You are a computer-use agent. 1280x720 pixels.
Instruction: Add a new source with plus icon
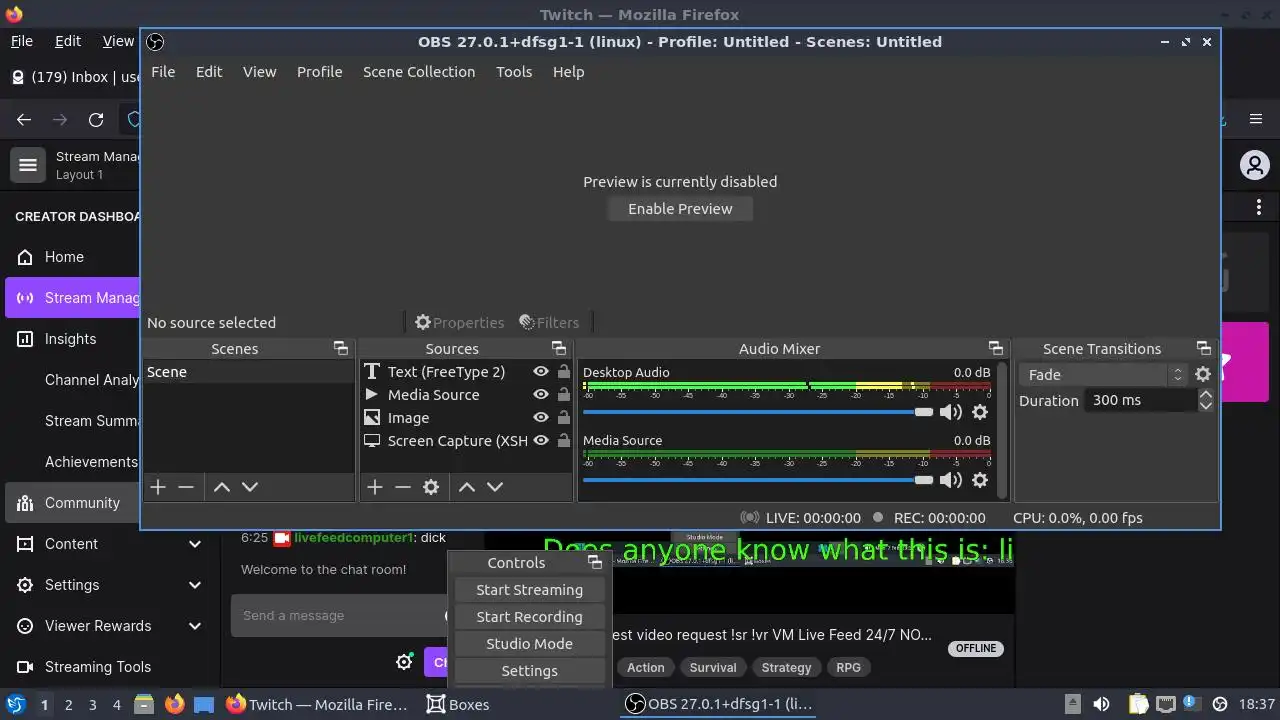click(x=375, y=487)
